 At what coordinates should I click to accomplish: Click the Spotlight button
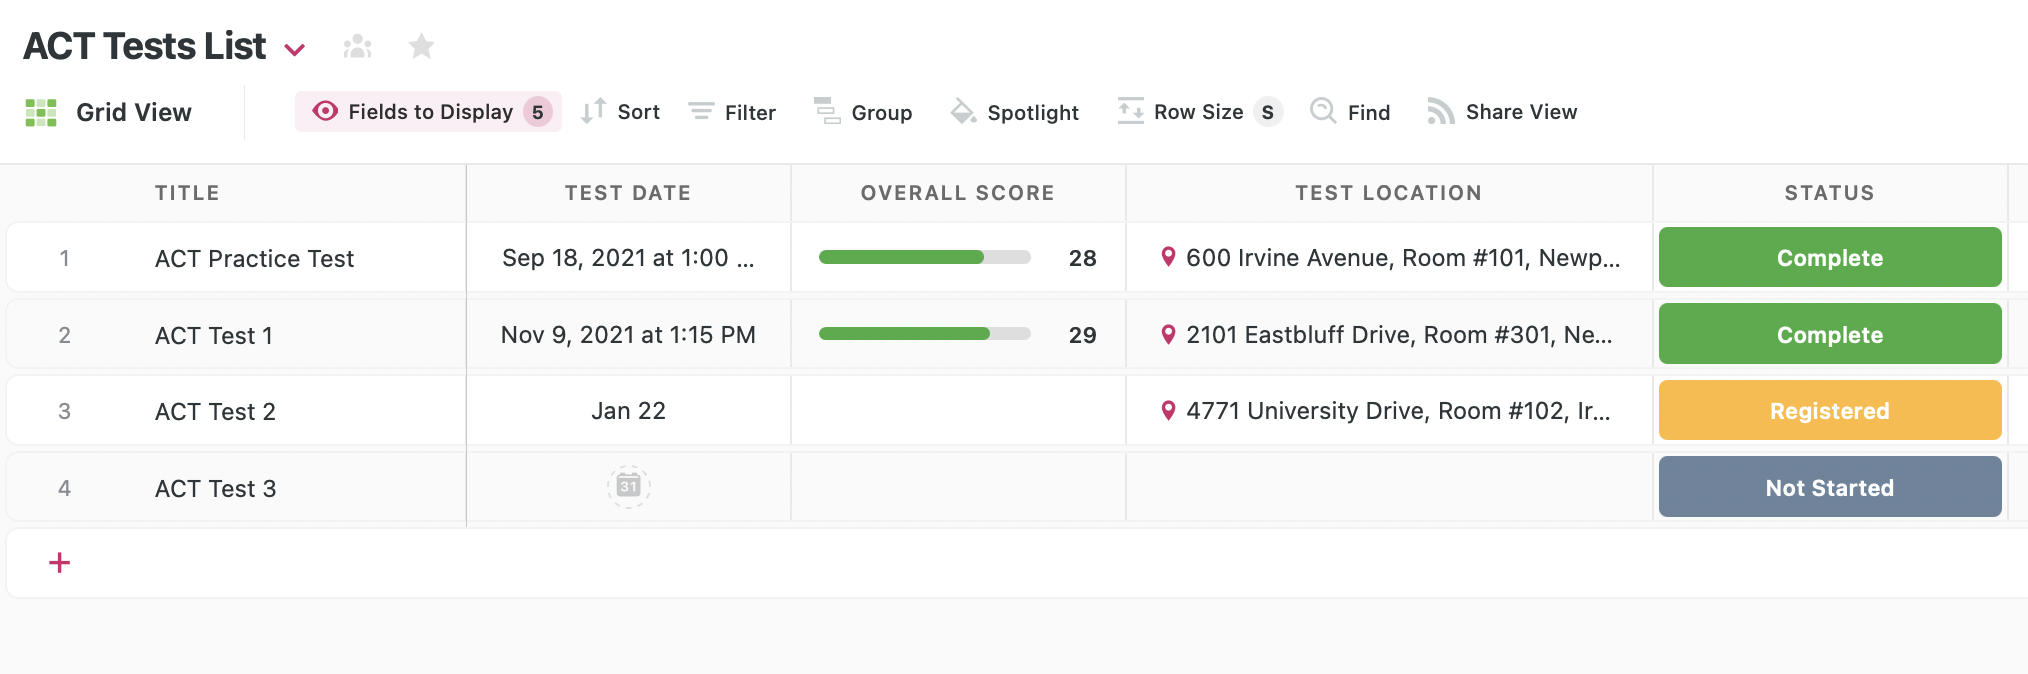pos(1014,112)
